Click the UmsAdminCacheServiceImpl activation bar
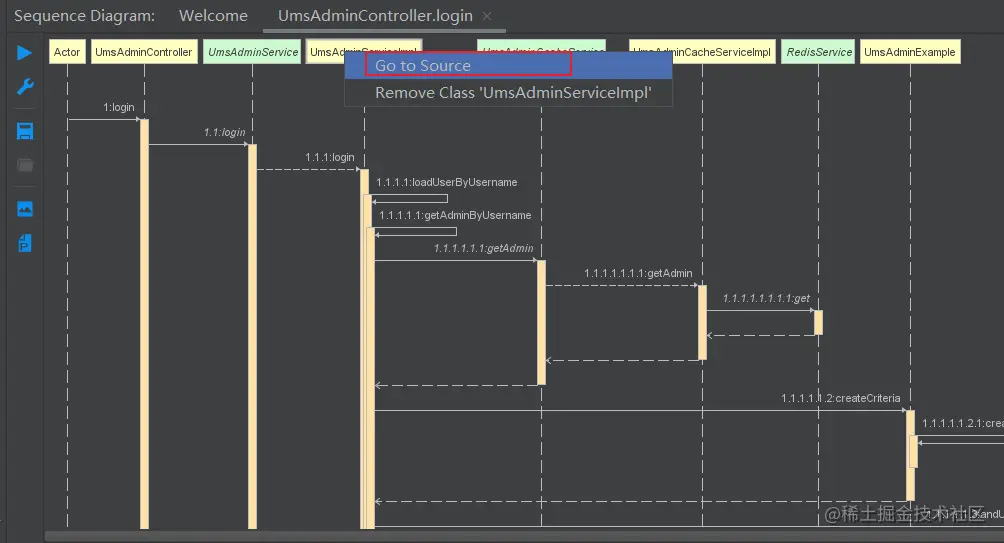1004x543 pixels. pyautogui.click(x=702, y=323)
